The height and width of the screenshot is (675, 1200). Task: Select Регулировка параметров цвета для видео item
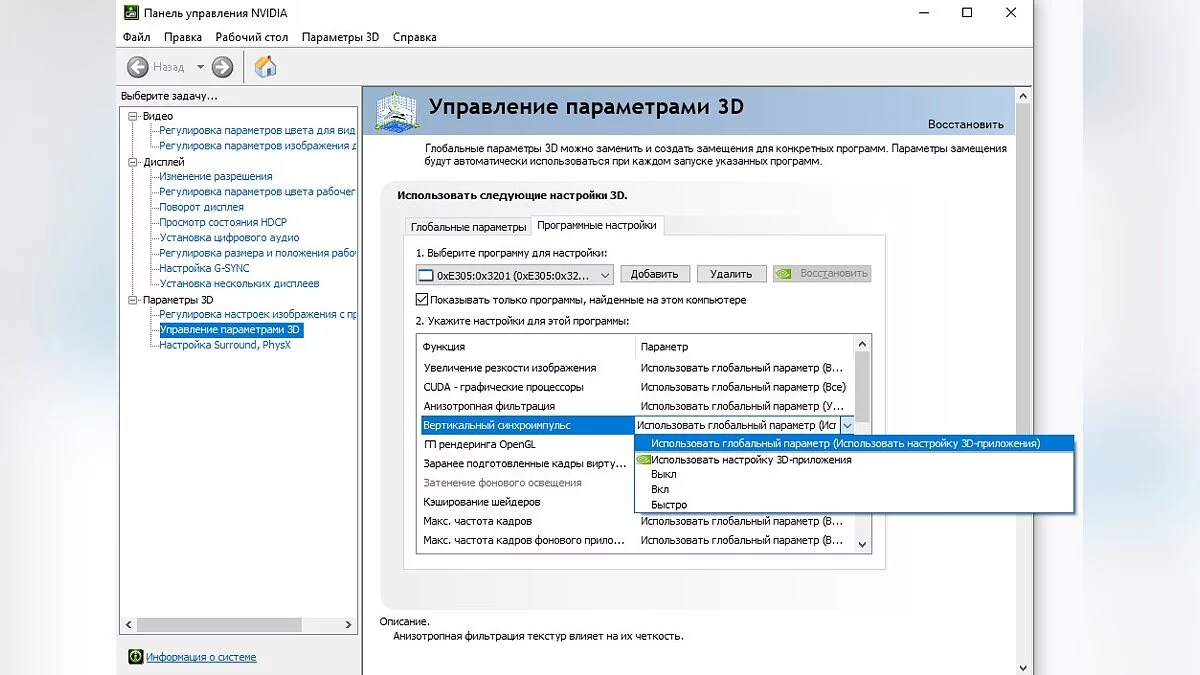(257, 131)
